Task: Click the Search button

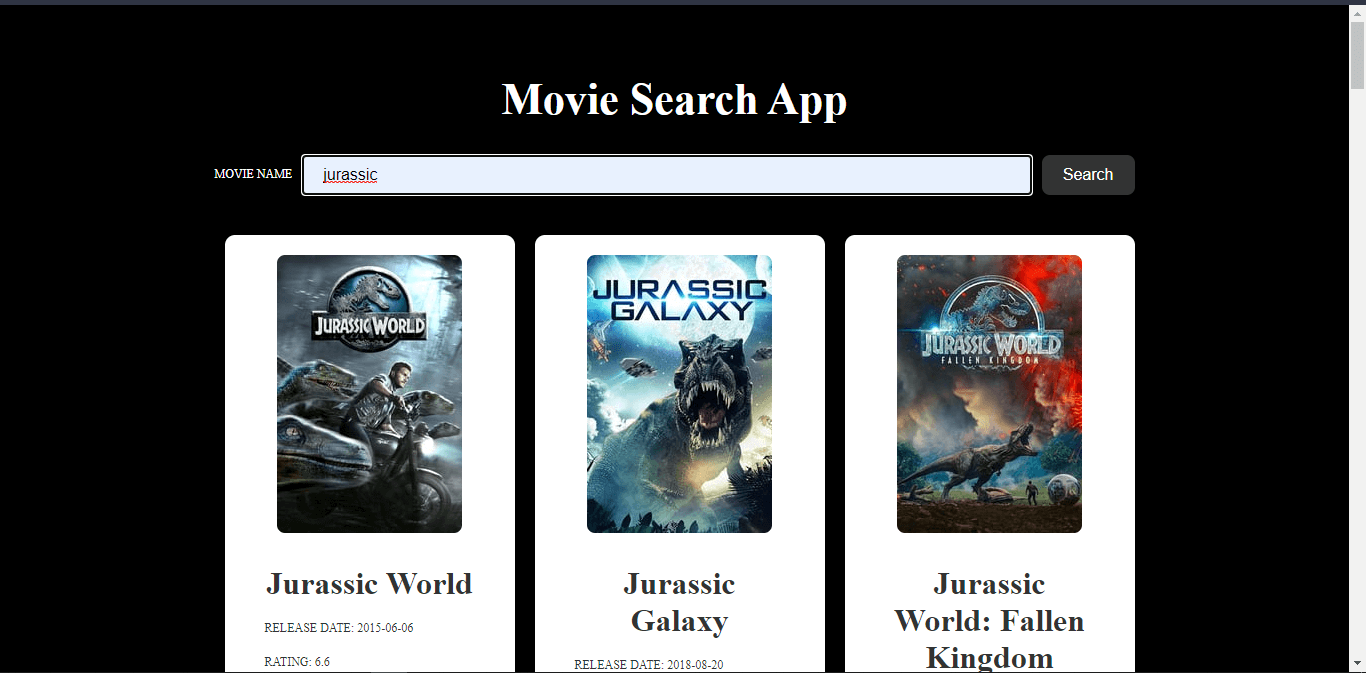Action: coord(1088,175)
